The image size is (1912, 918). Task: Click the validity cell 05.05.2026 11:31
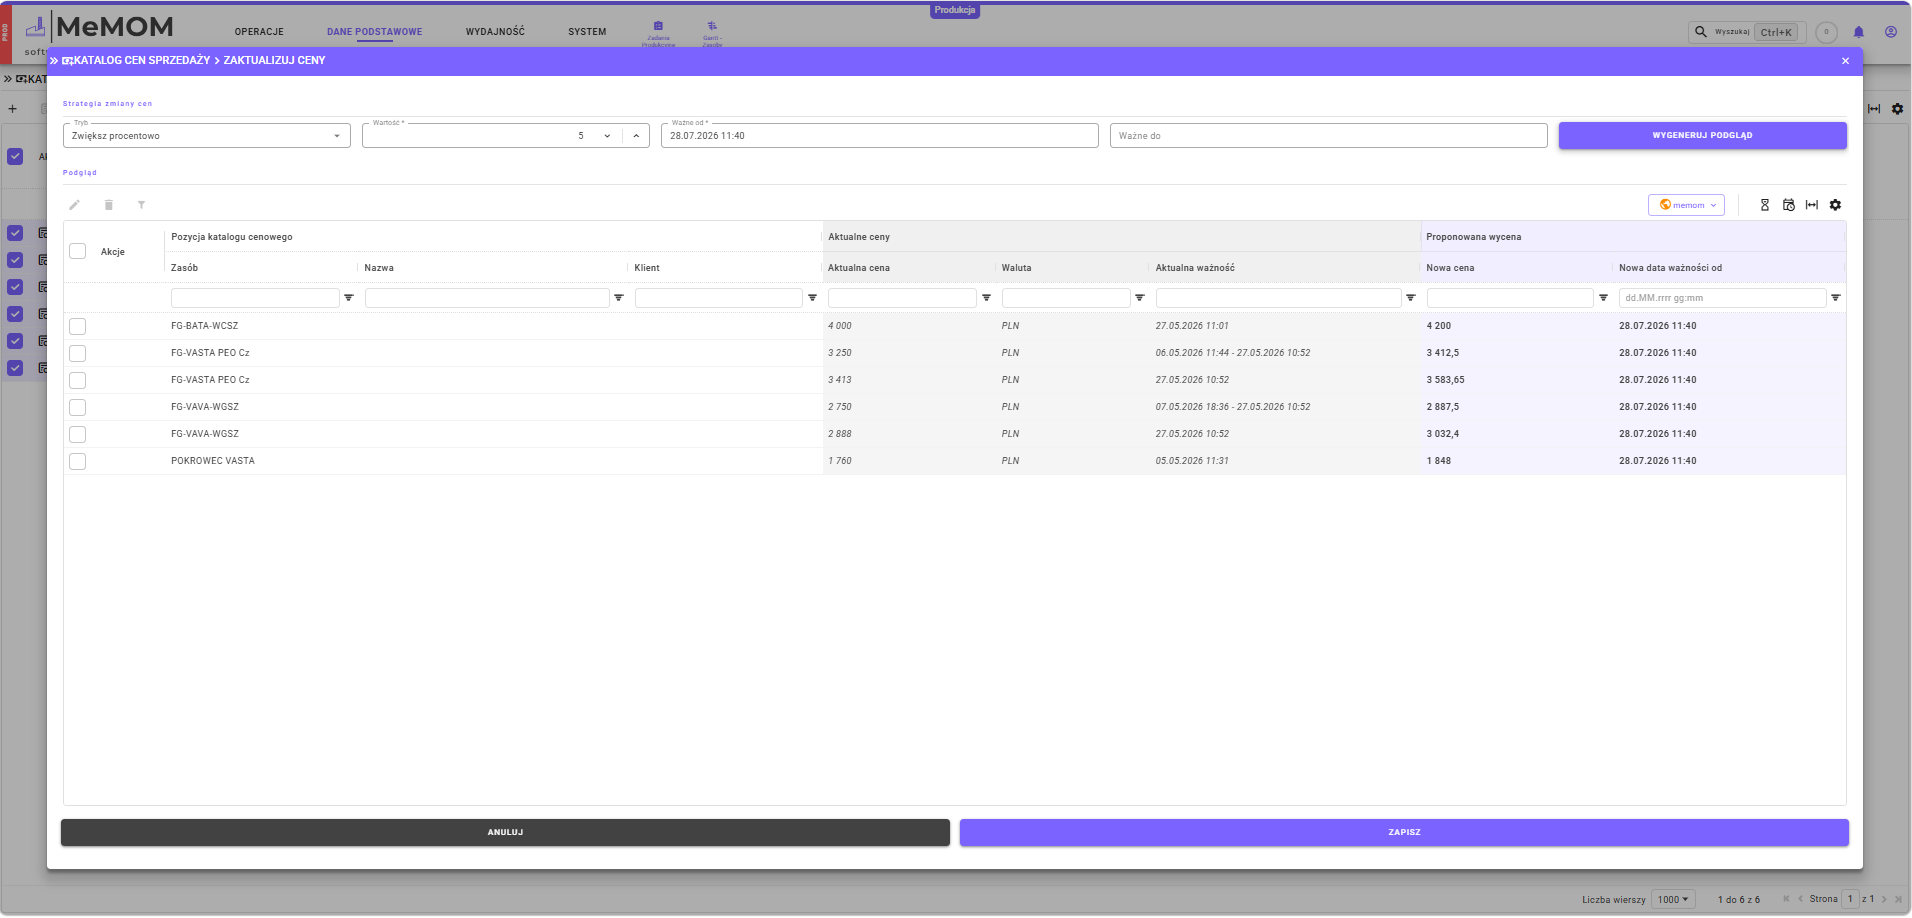coord(1192,461)
